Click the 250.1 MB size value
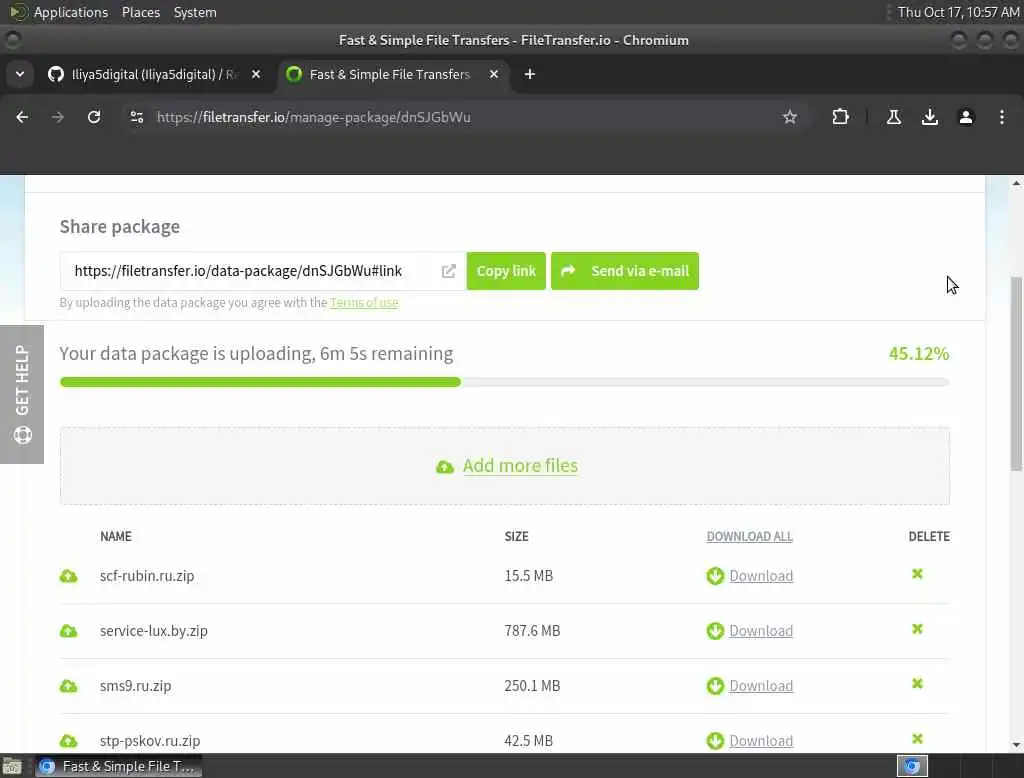The height and width of the screenshot is (778, 1024). pyautogui.click(x=532, y=685)
